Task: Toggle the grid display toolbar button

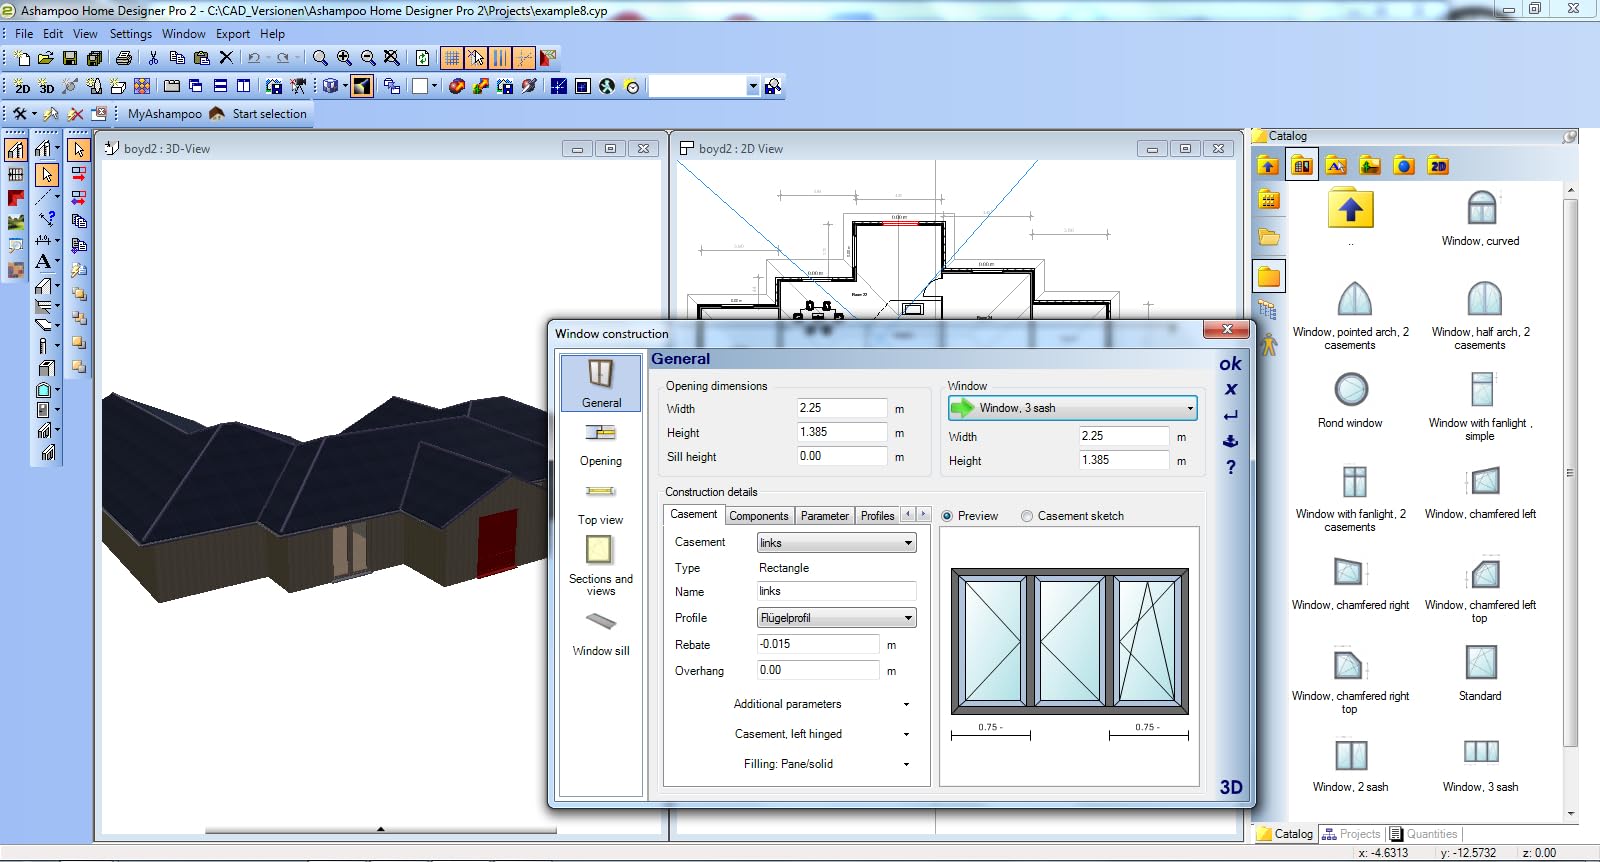Action: [x=452, y=58]
